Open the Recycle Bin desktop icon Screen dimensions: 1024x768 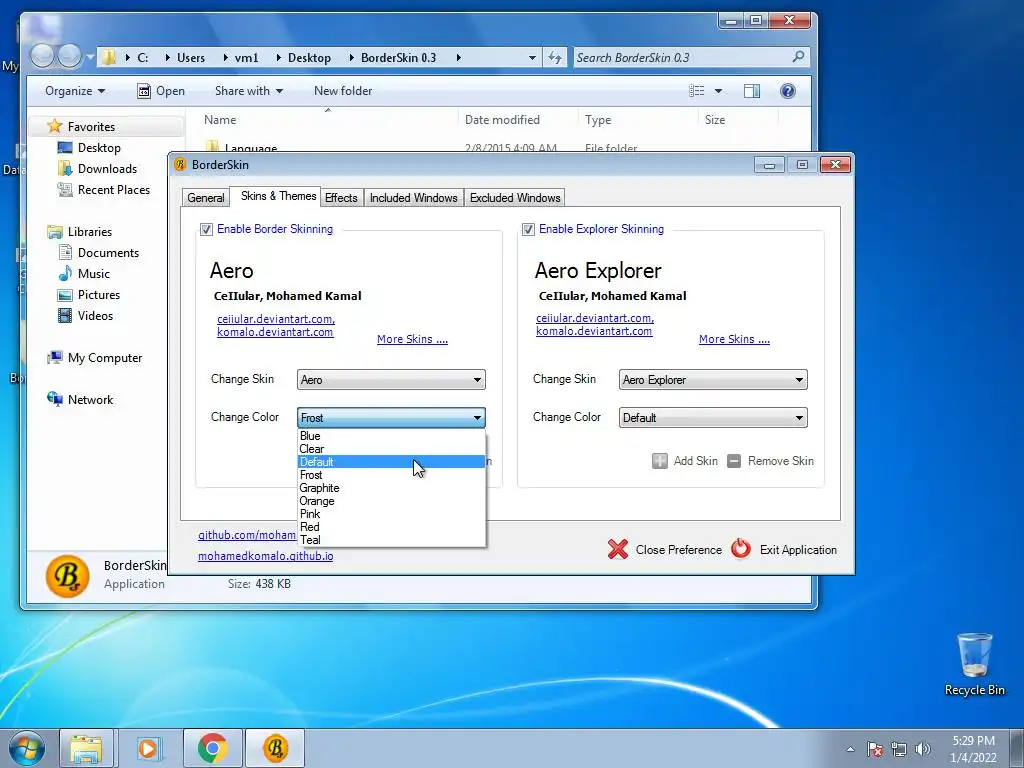[974, 664]
